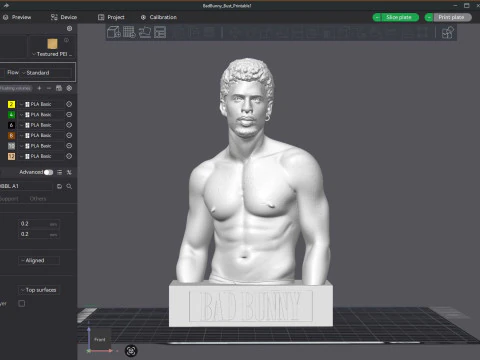480x360 pixels.
Task: Switch to the Device tab
Action: pos(64,17)
